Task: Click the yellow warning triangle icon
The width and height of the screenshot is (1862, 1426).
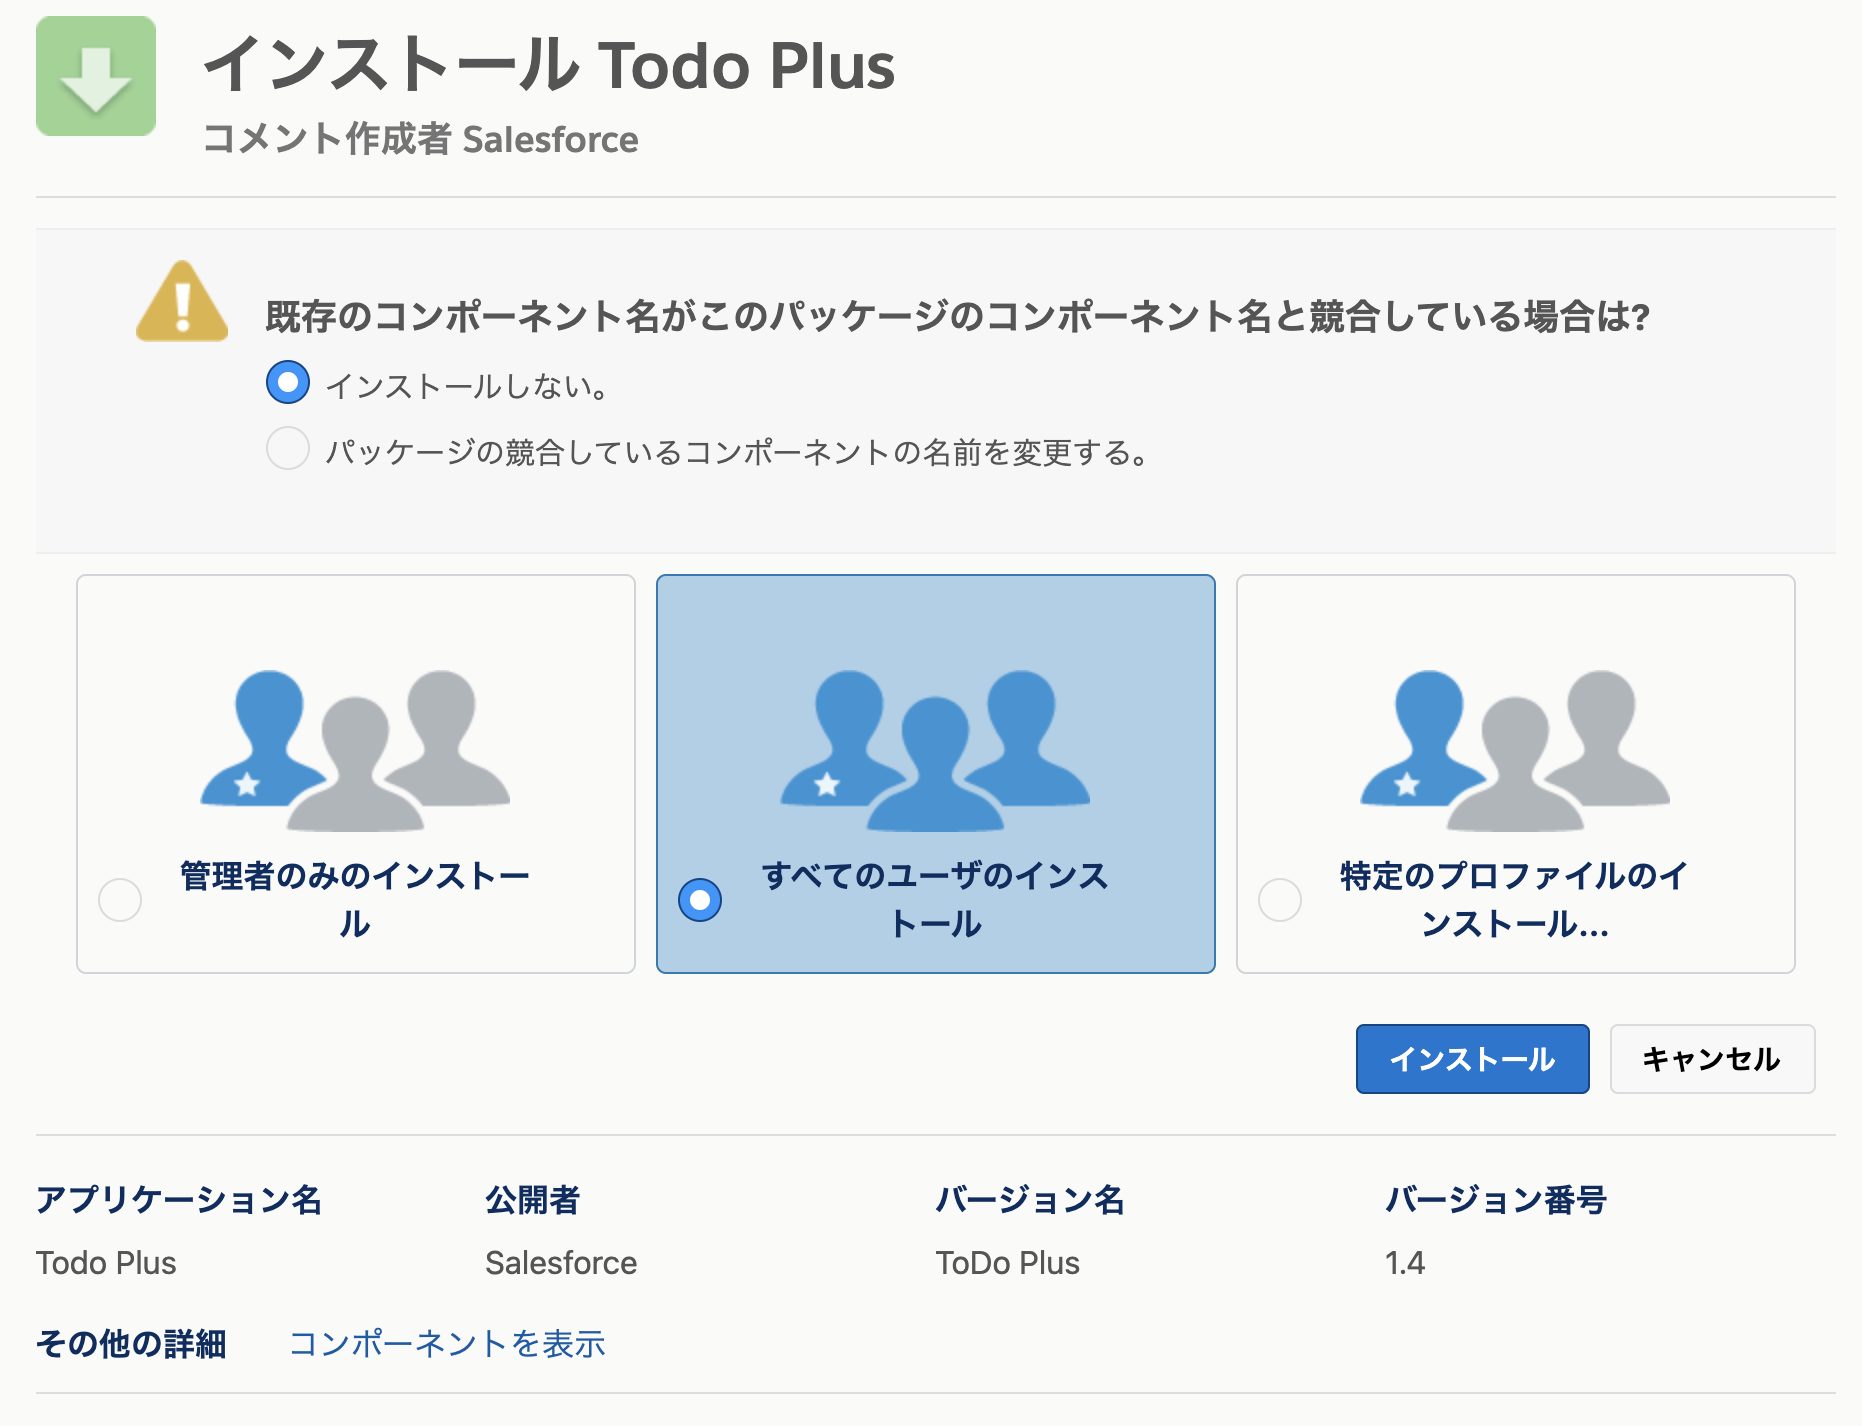Action: tap(182, 301)
